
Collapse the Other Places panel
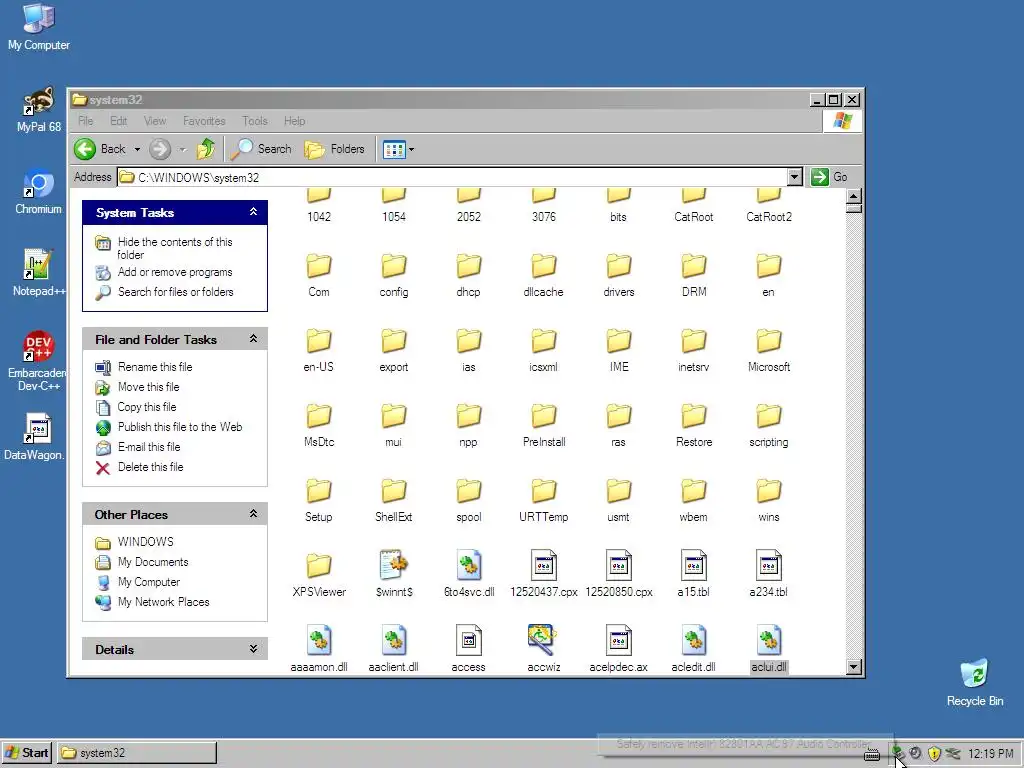pyautogui.click(x=253, y=514)
